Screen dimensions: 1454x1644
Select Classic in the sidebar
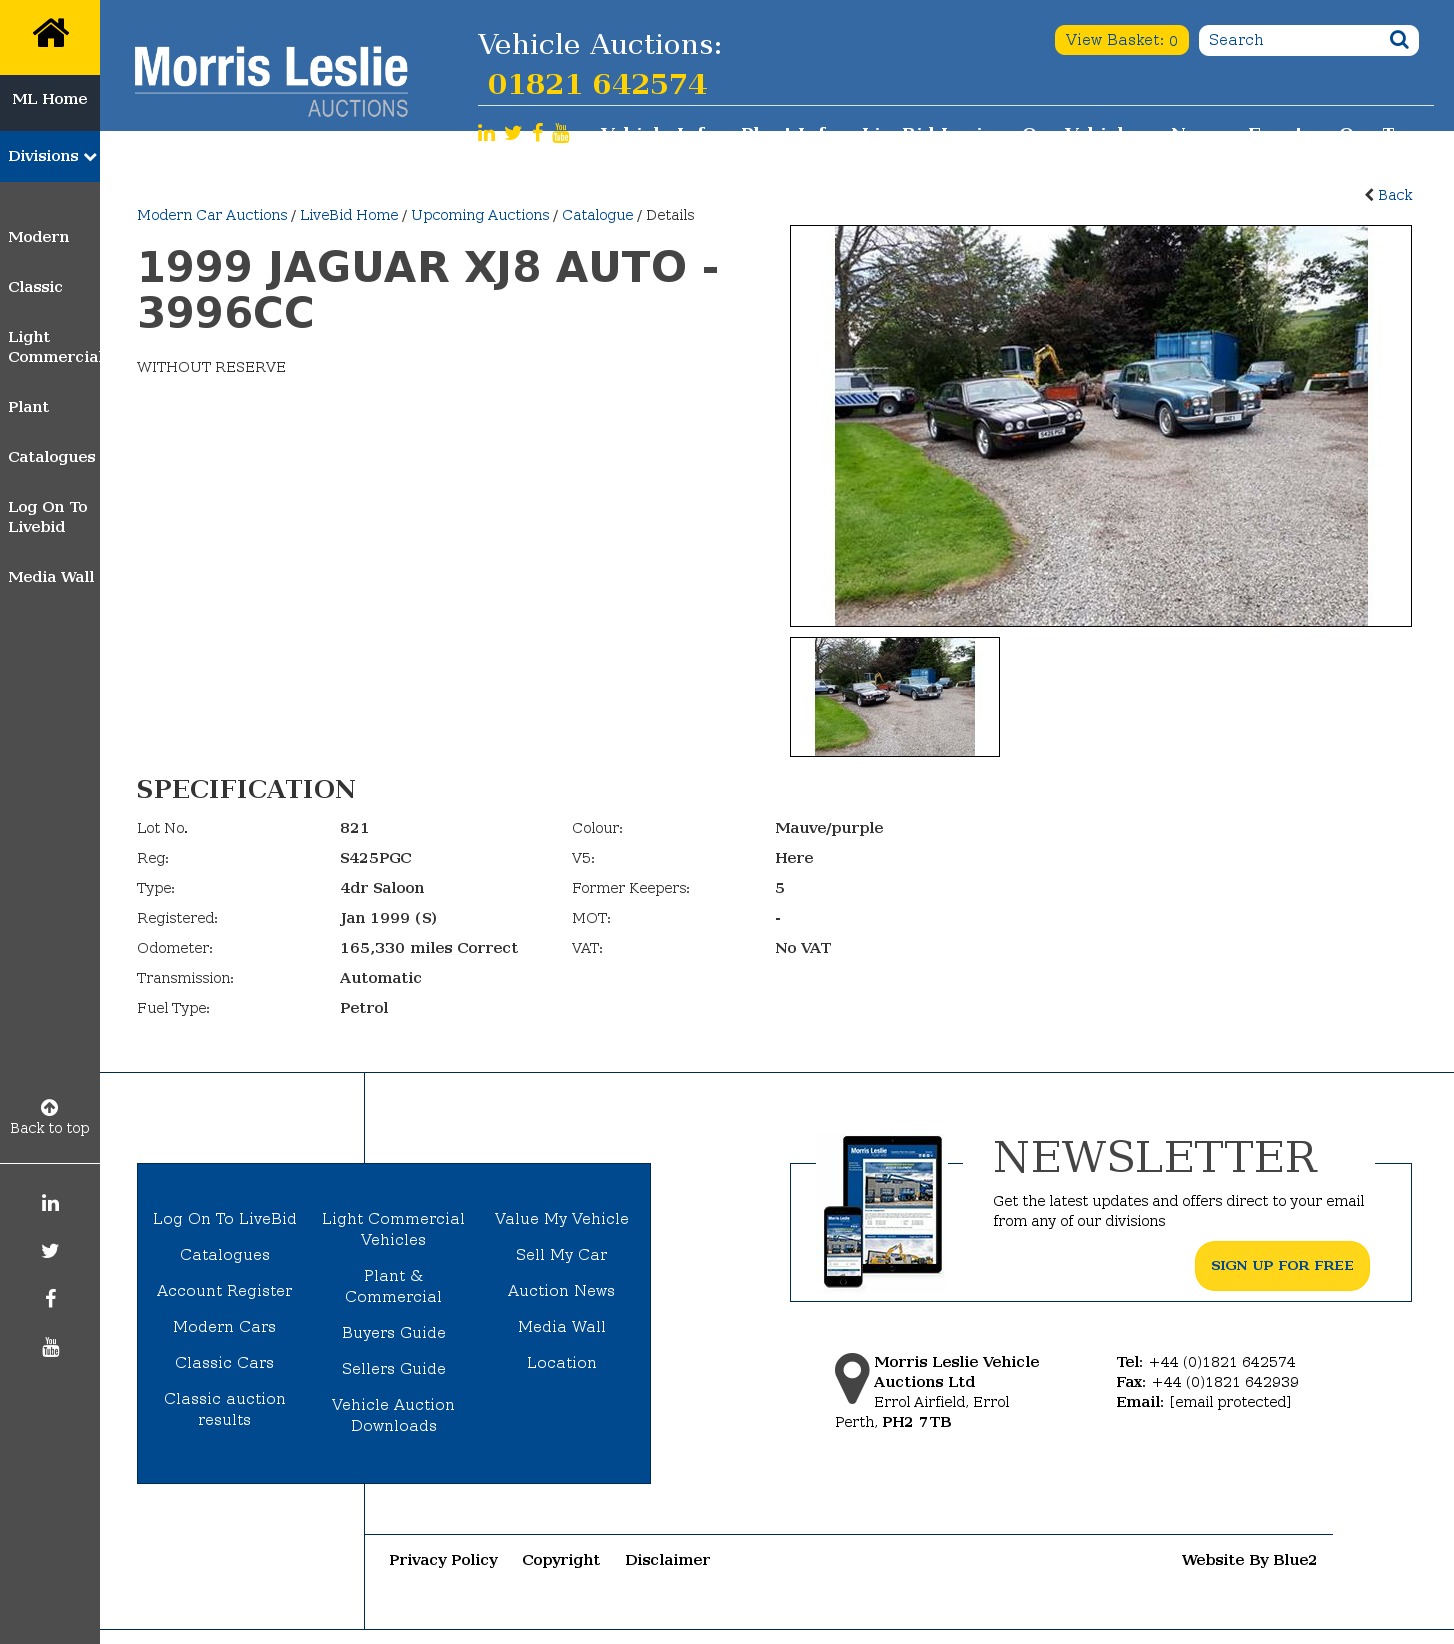coord(35,287)
